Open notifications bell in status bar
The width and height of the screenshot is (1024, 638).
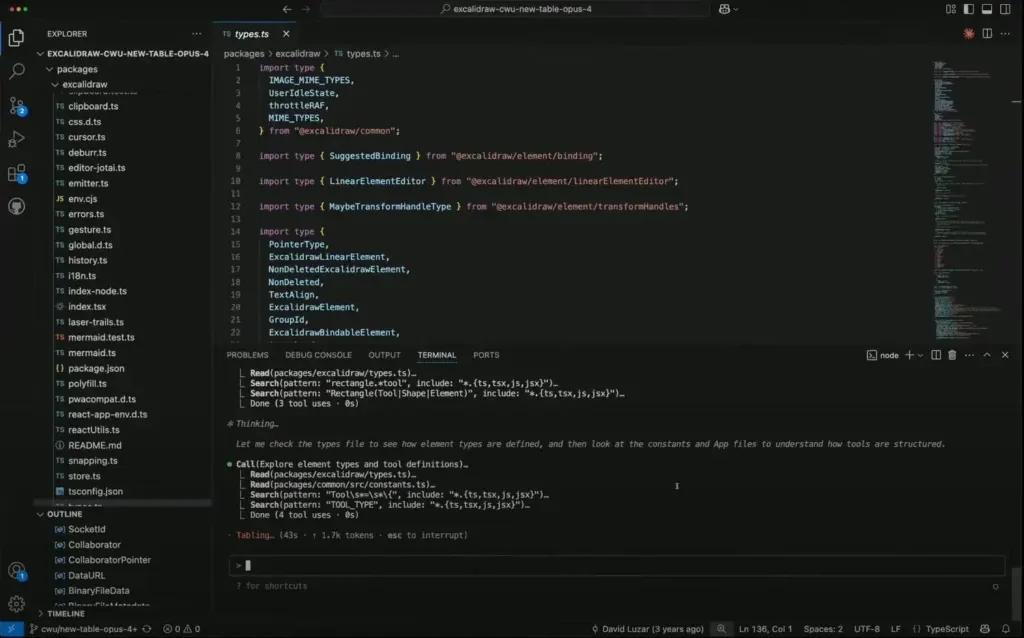coord(1006,630)
